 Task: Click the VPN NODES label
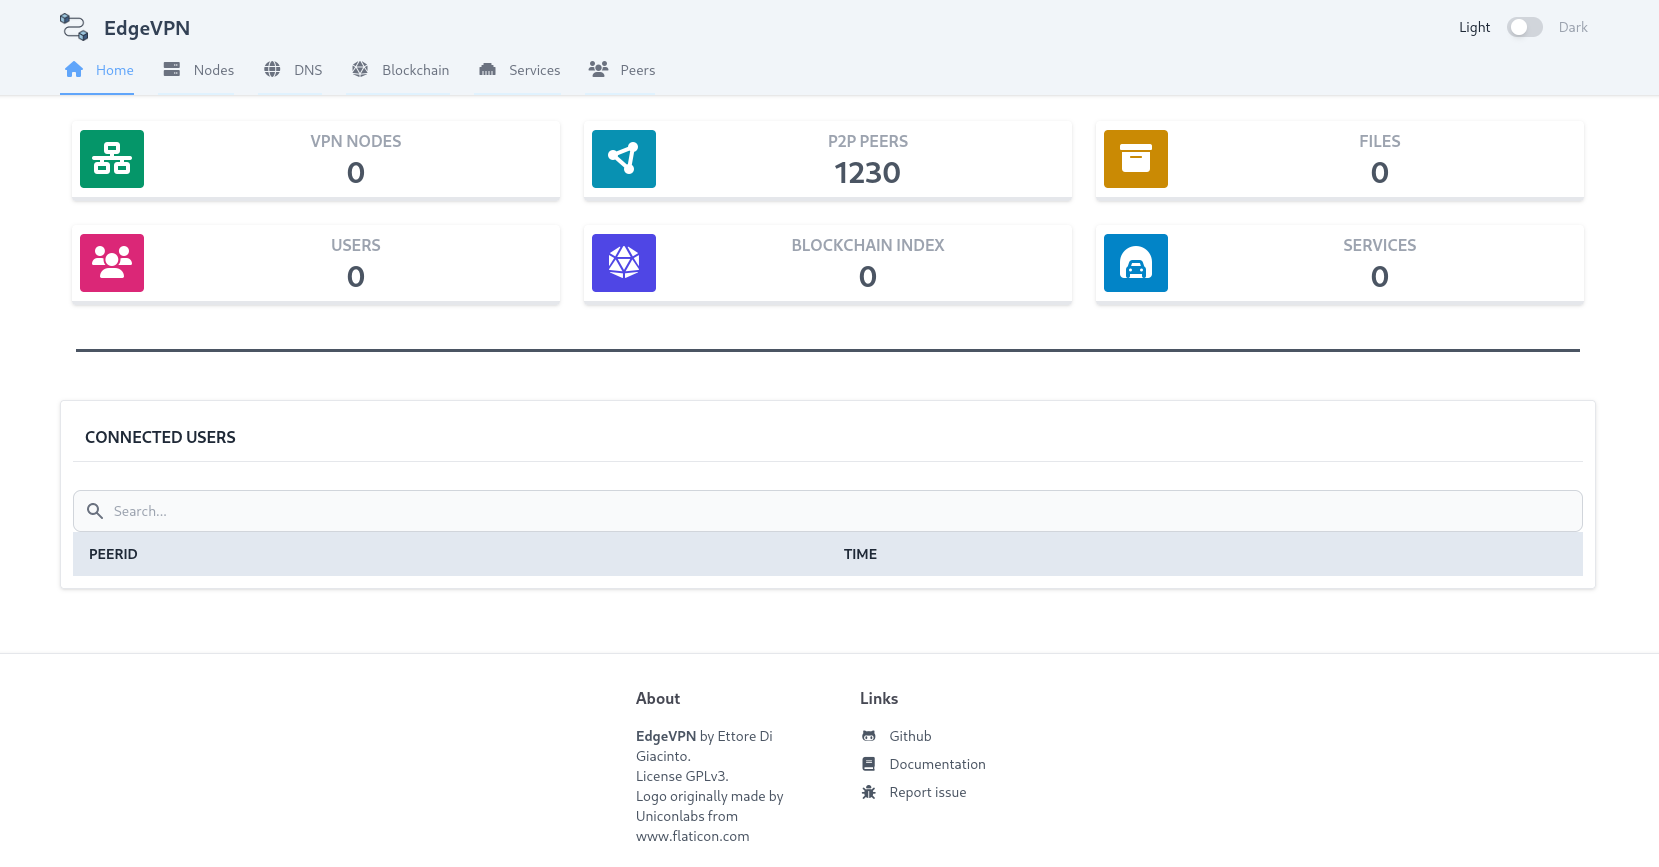(356, 141)
